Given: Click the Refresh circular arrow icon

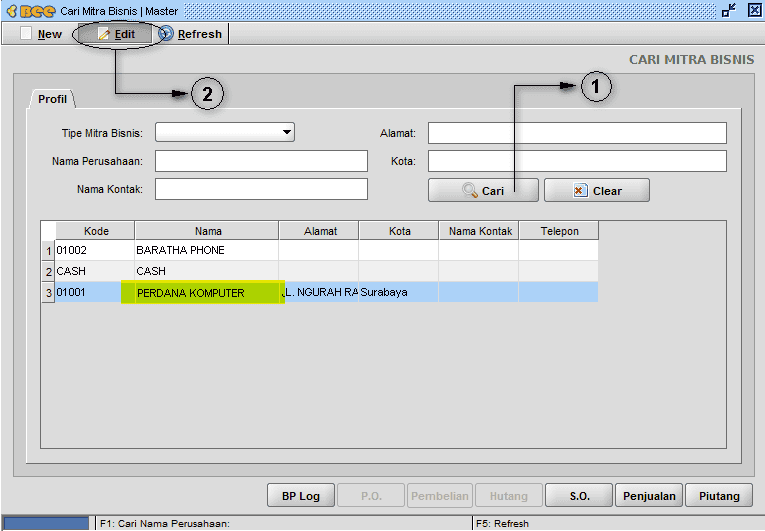Looking at the screenshot, I should point(165,33).
